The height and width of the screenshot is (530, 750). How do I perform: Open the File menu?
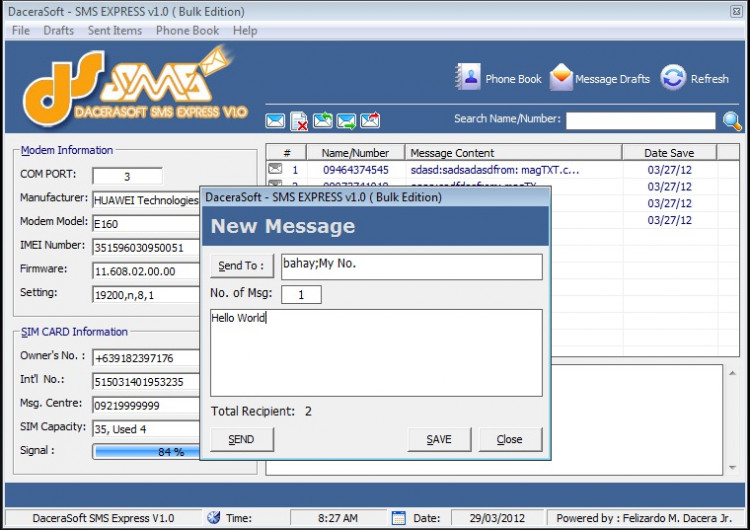coord(20,31)
